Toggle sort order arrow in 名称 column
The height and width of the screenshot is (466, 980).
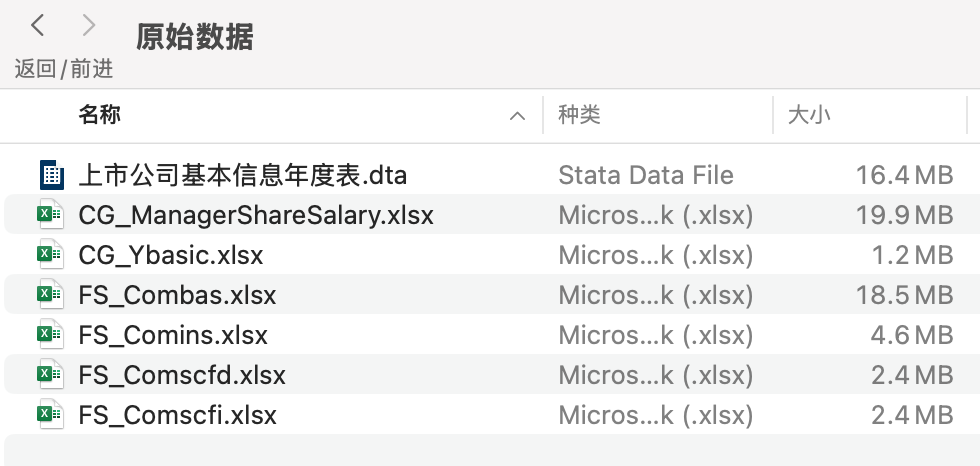pyautogui.click(x=517, y=116)
